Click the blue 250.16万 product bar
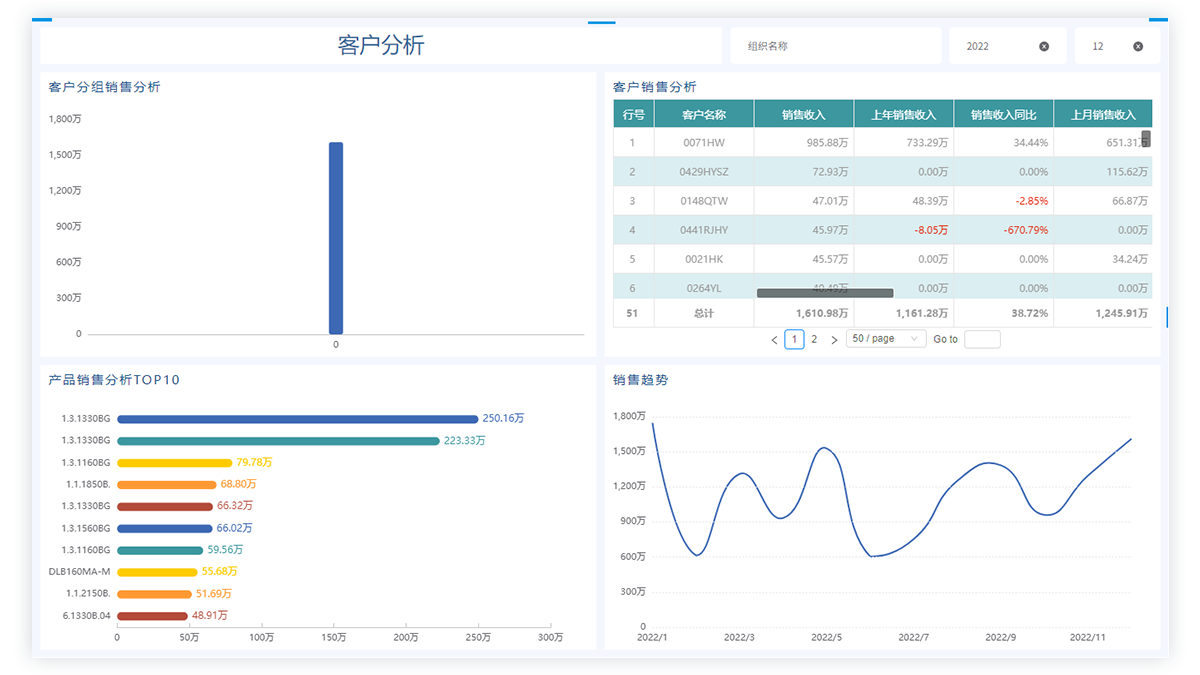Viewport: 1200px width, 675px height. pos(297,419)
